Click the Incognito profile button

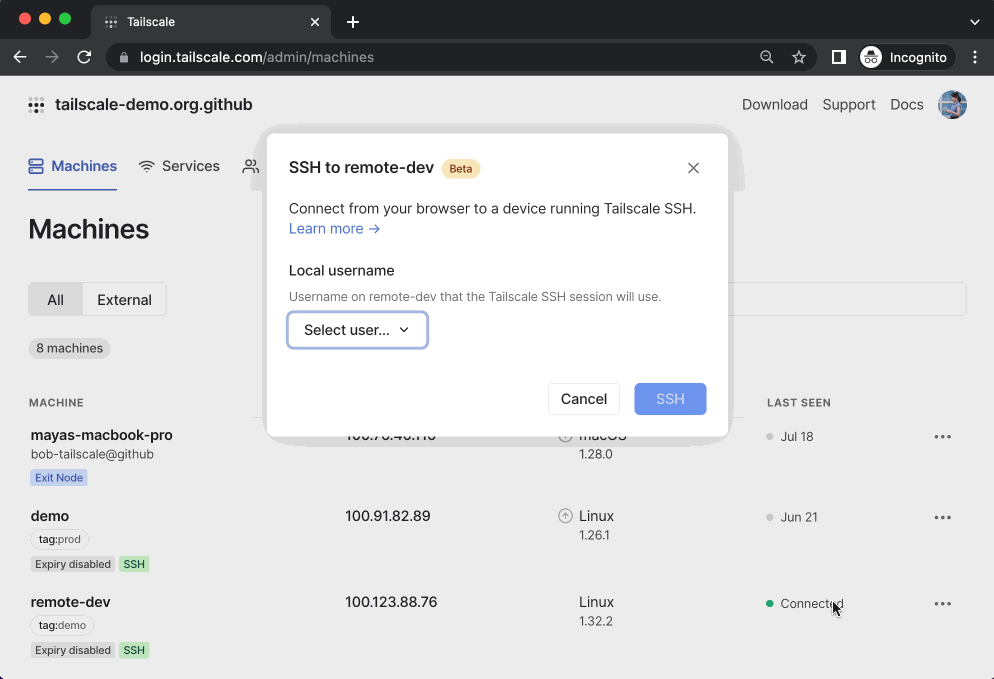click(907, 57)
